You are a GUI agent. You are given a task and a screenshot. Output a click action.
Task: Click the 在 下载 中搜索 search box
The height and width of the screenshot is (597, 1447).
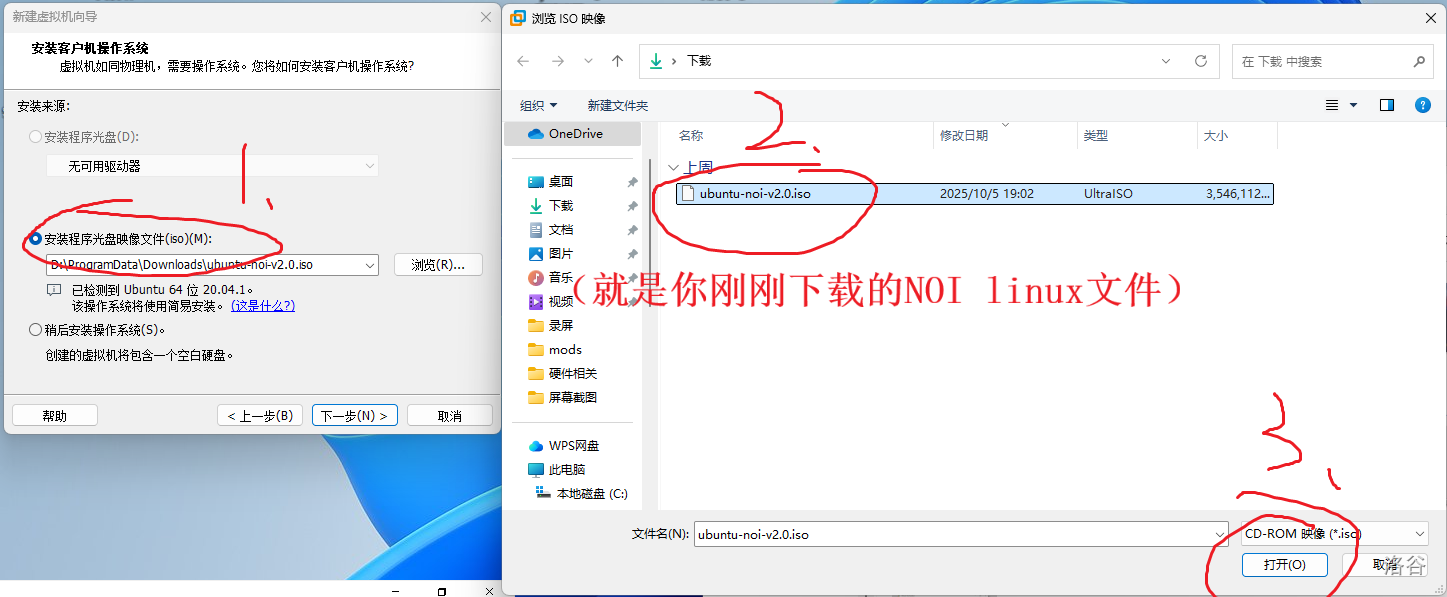point(1320,61)
